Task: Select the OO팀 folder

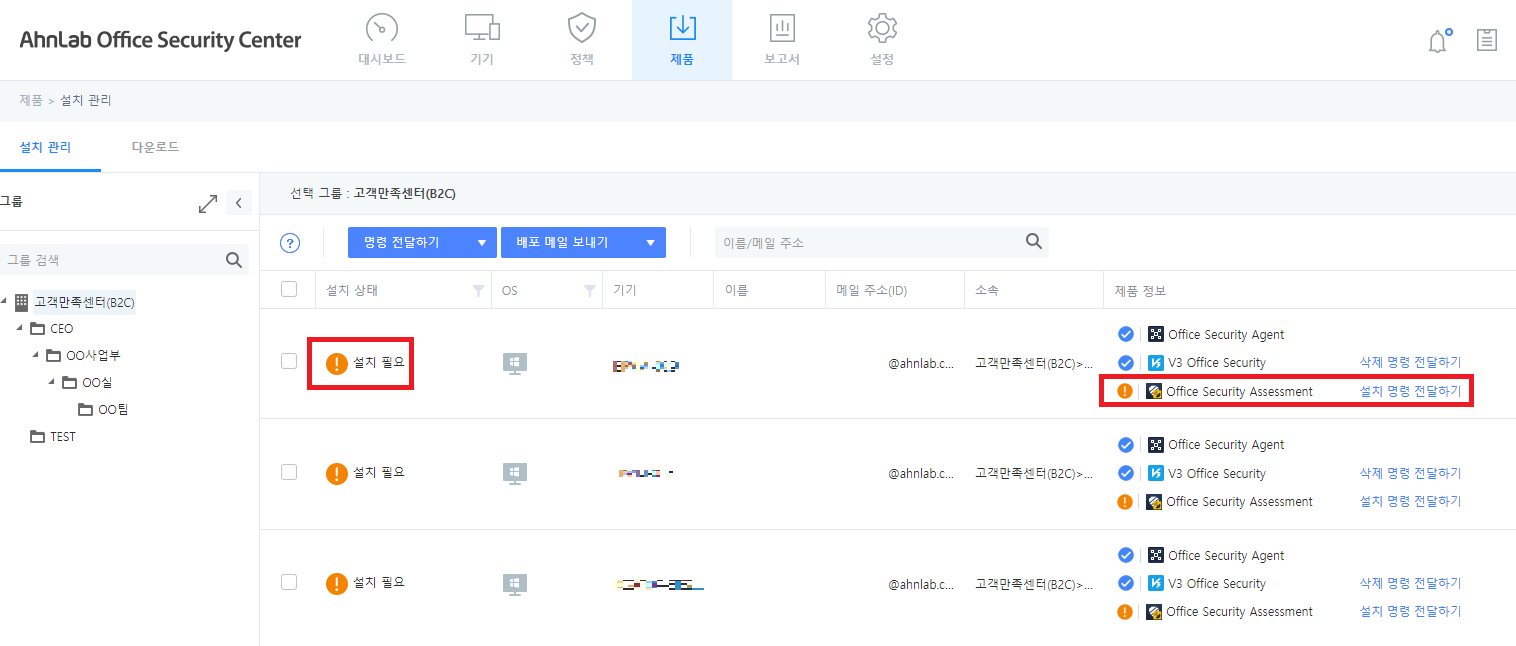Action: point(113,409)
